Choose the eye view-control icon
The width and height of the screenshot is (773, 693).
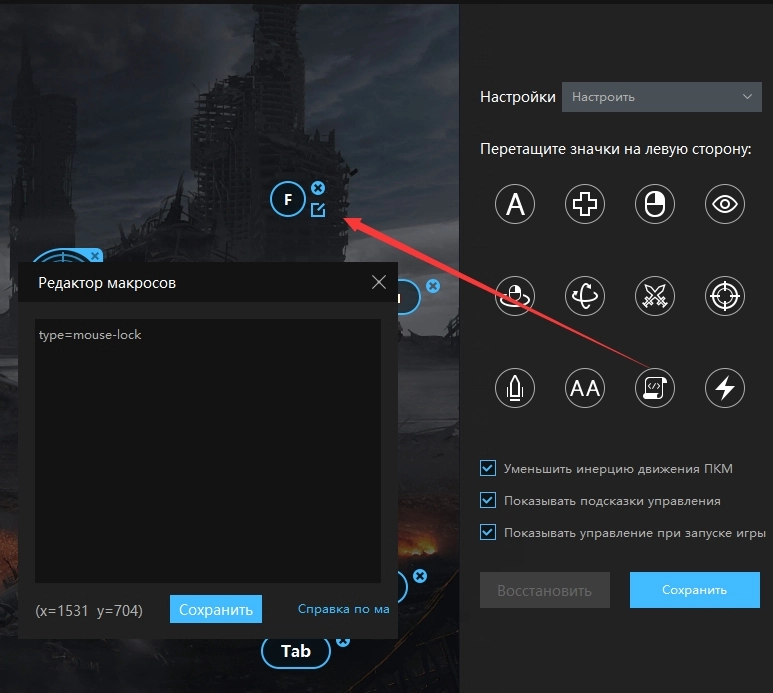click(725, 205)
